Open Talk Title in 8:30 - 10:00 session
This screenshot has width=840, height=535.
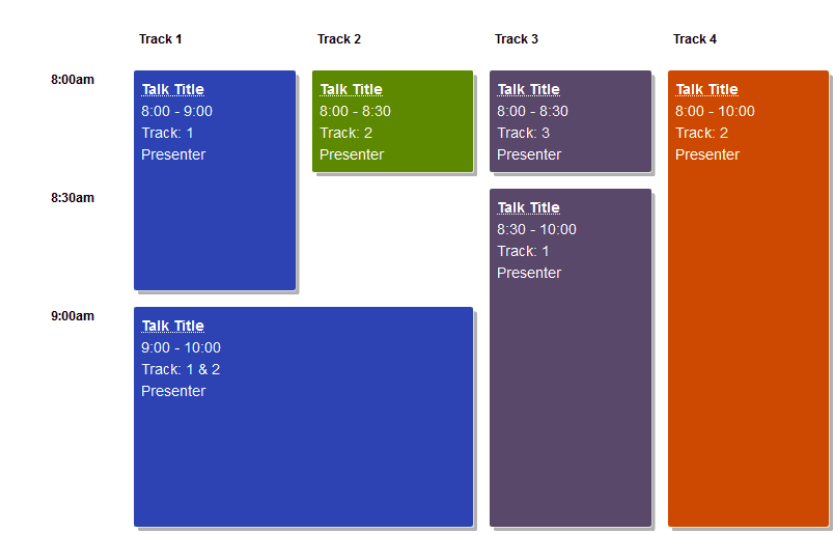tap(528, 208)
